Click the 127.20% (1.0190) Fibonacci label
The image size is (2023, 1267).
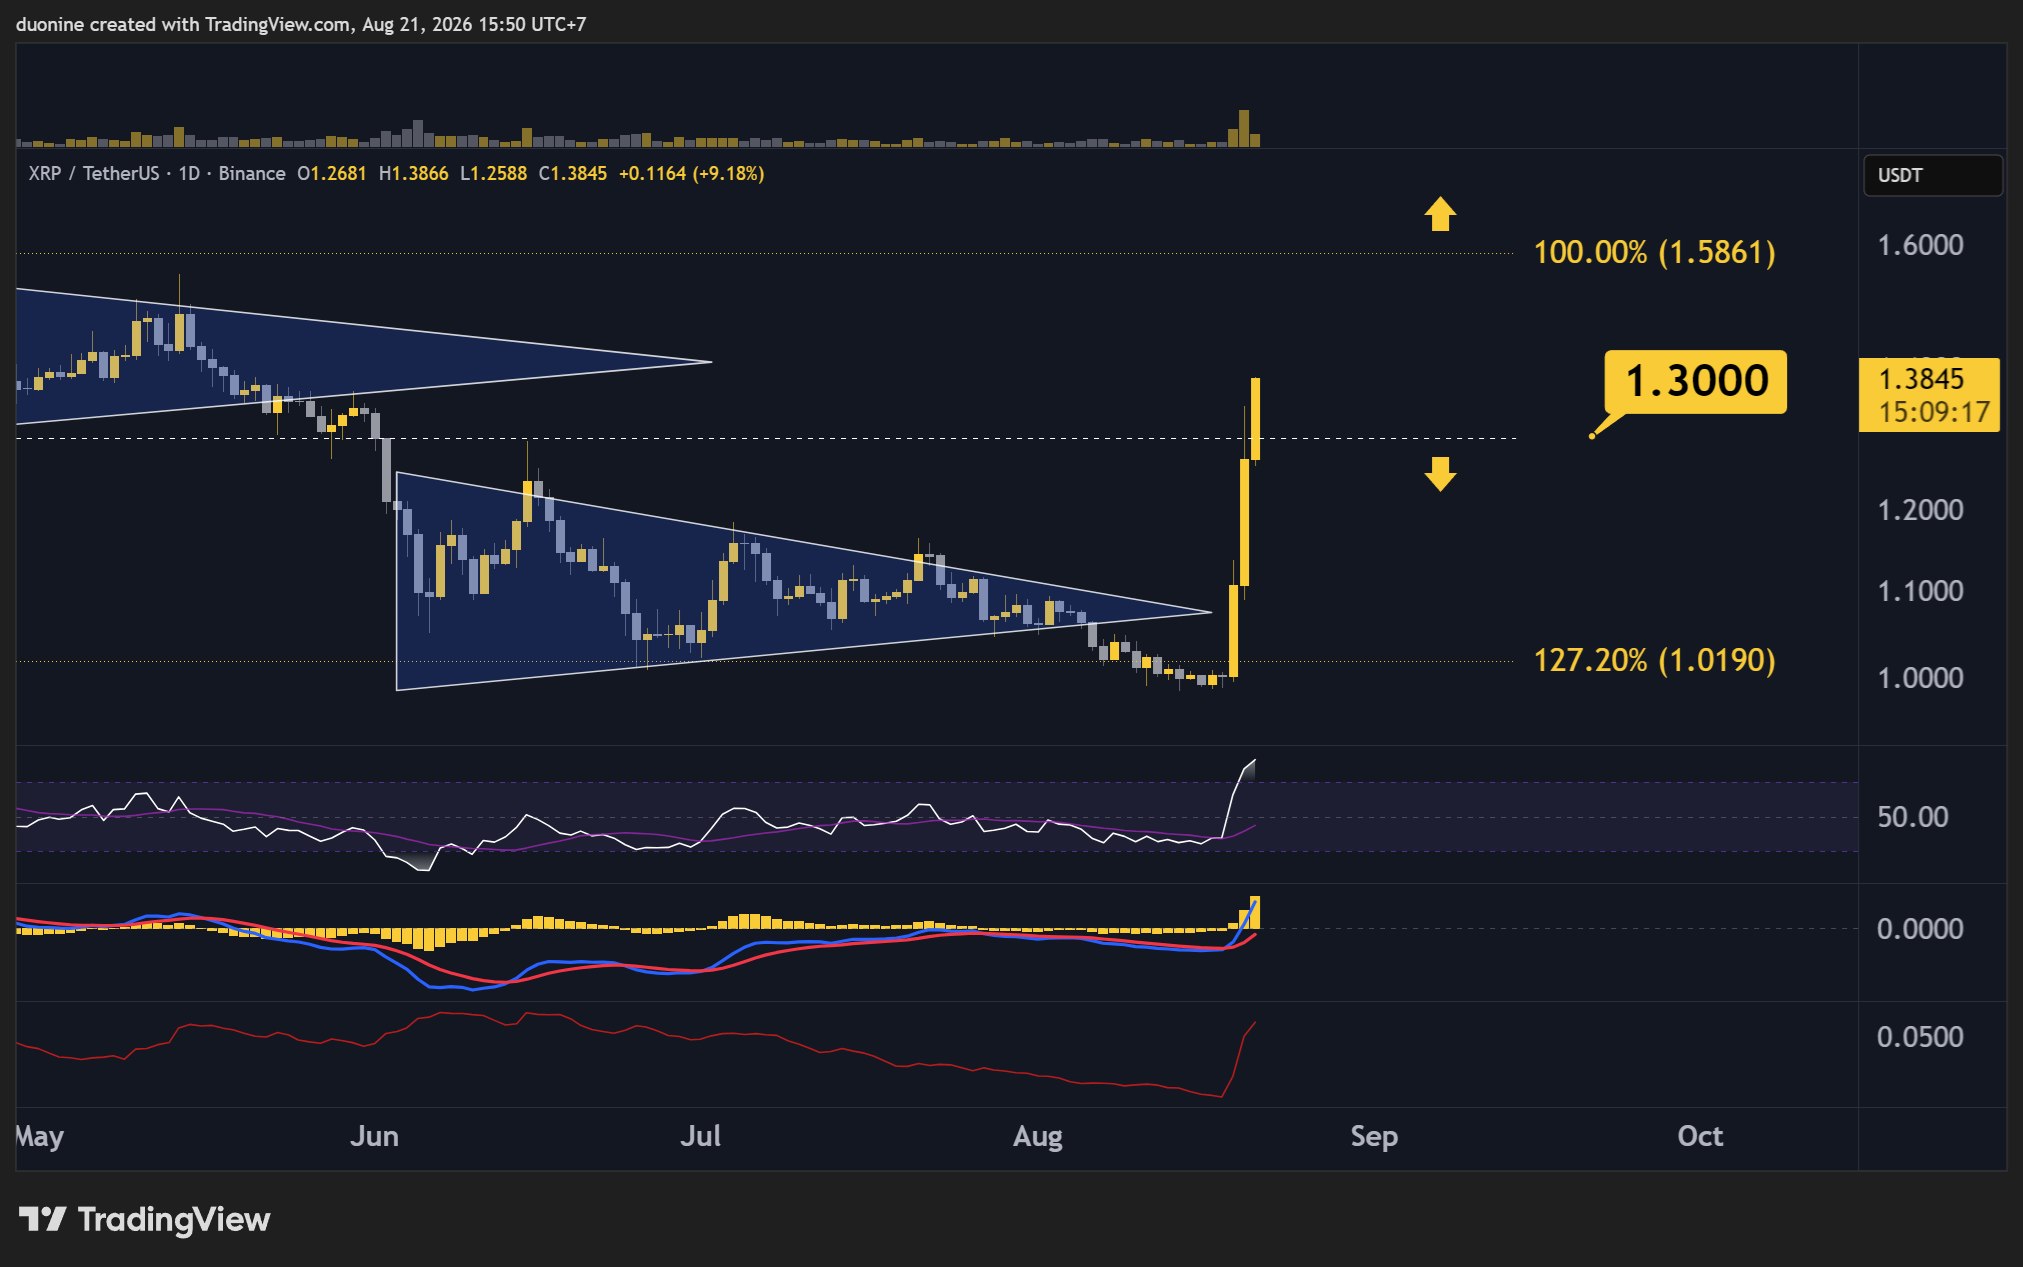point(1654,660)
